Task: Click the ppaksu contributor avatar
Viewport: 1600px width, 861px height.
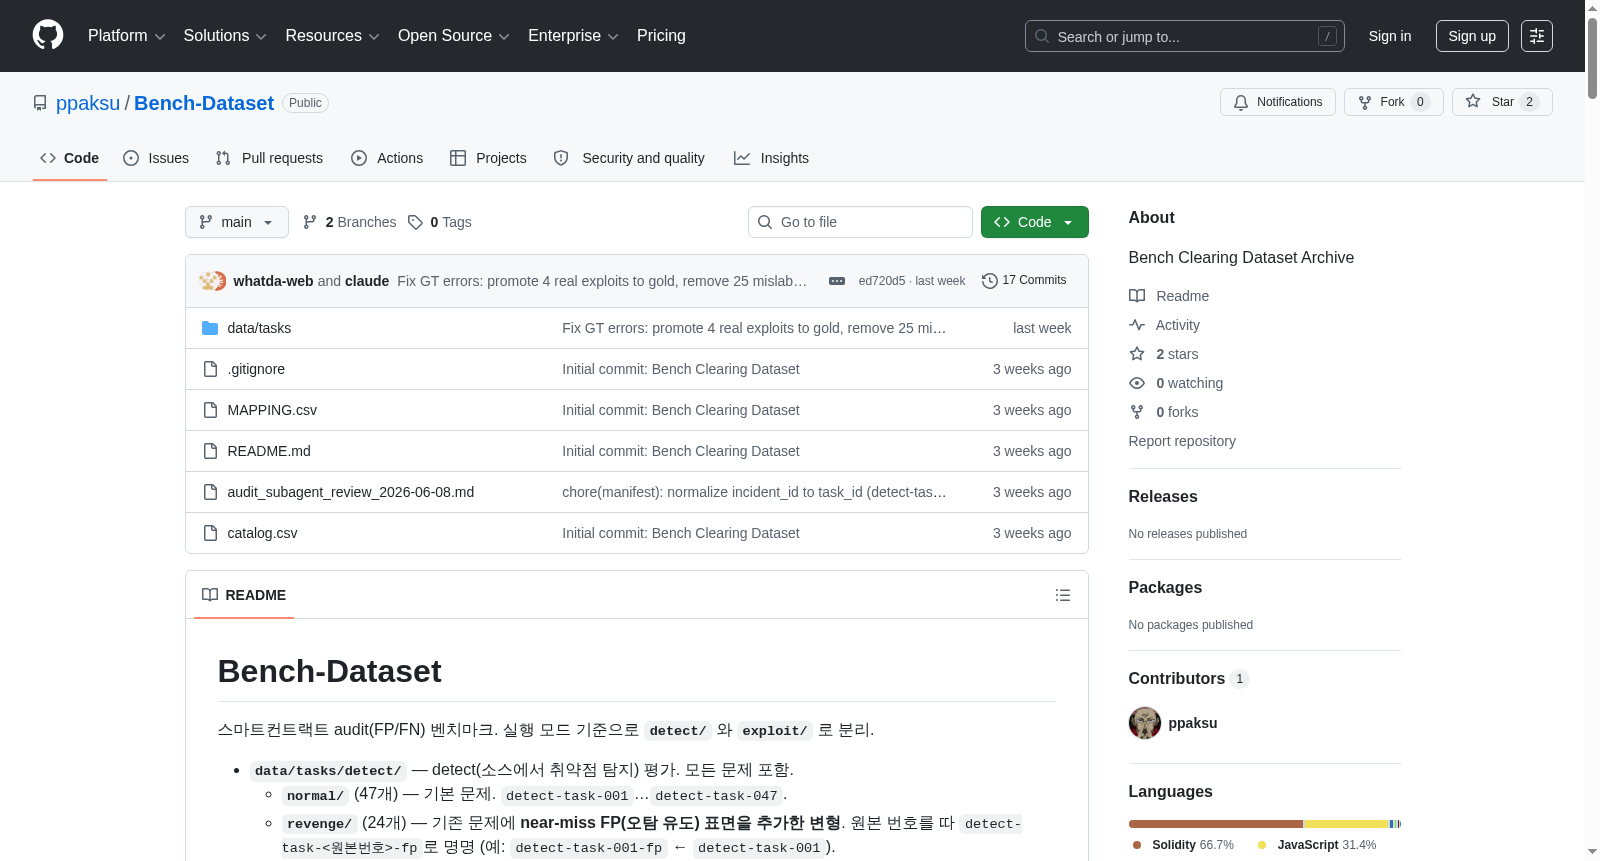Action: click(1145, 723)
